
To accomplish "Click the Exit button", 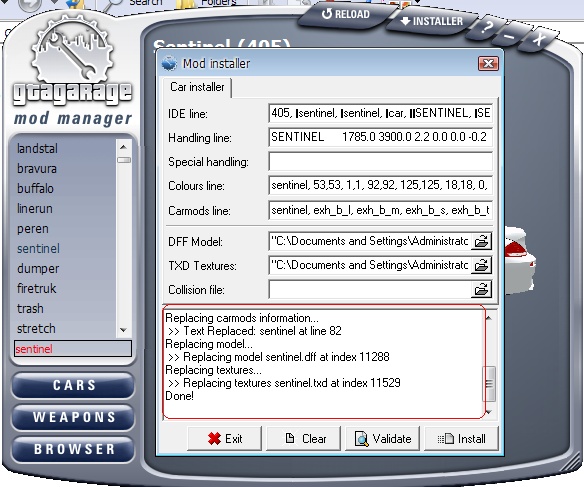I will (225, 439).
